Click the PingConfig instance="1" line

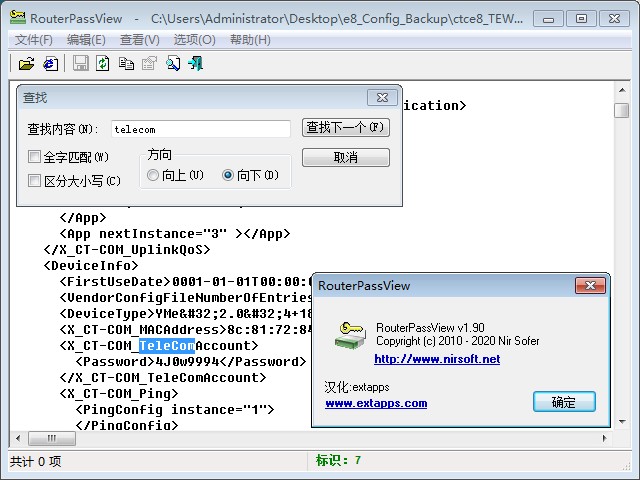click(x=175, y=409)
